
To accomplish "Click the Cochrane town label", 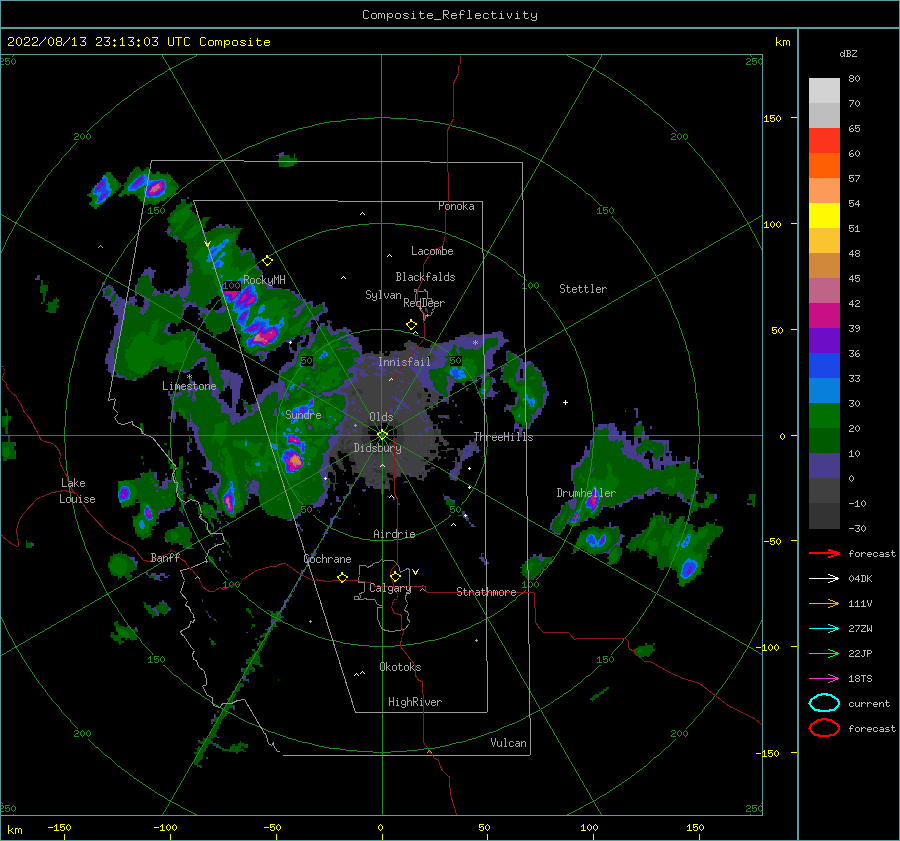I will click(327, 559).
